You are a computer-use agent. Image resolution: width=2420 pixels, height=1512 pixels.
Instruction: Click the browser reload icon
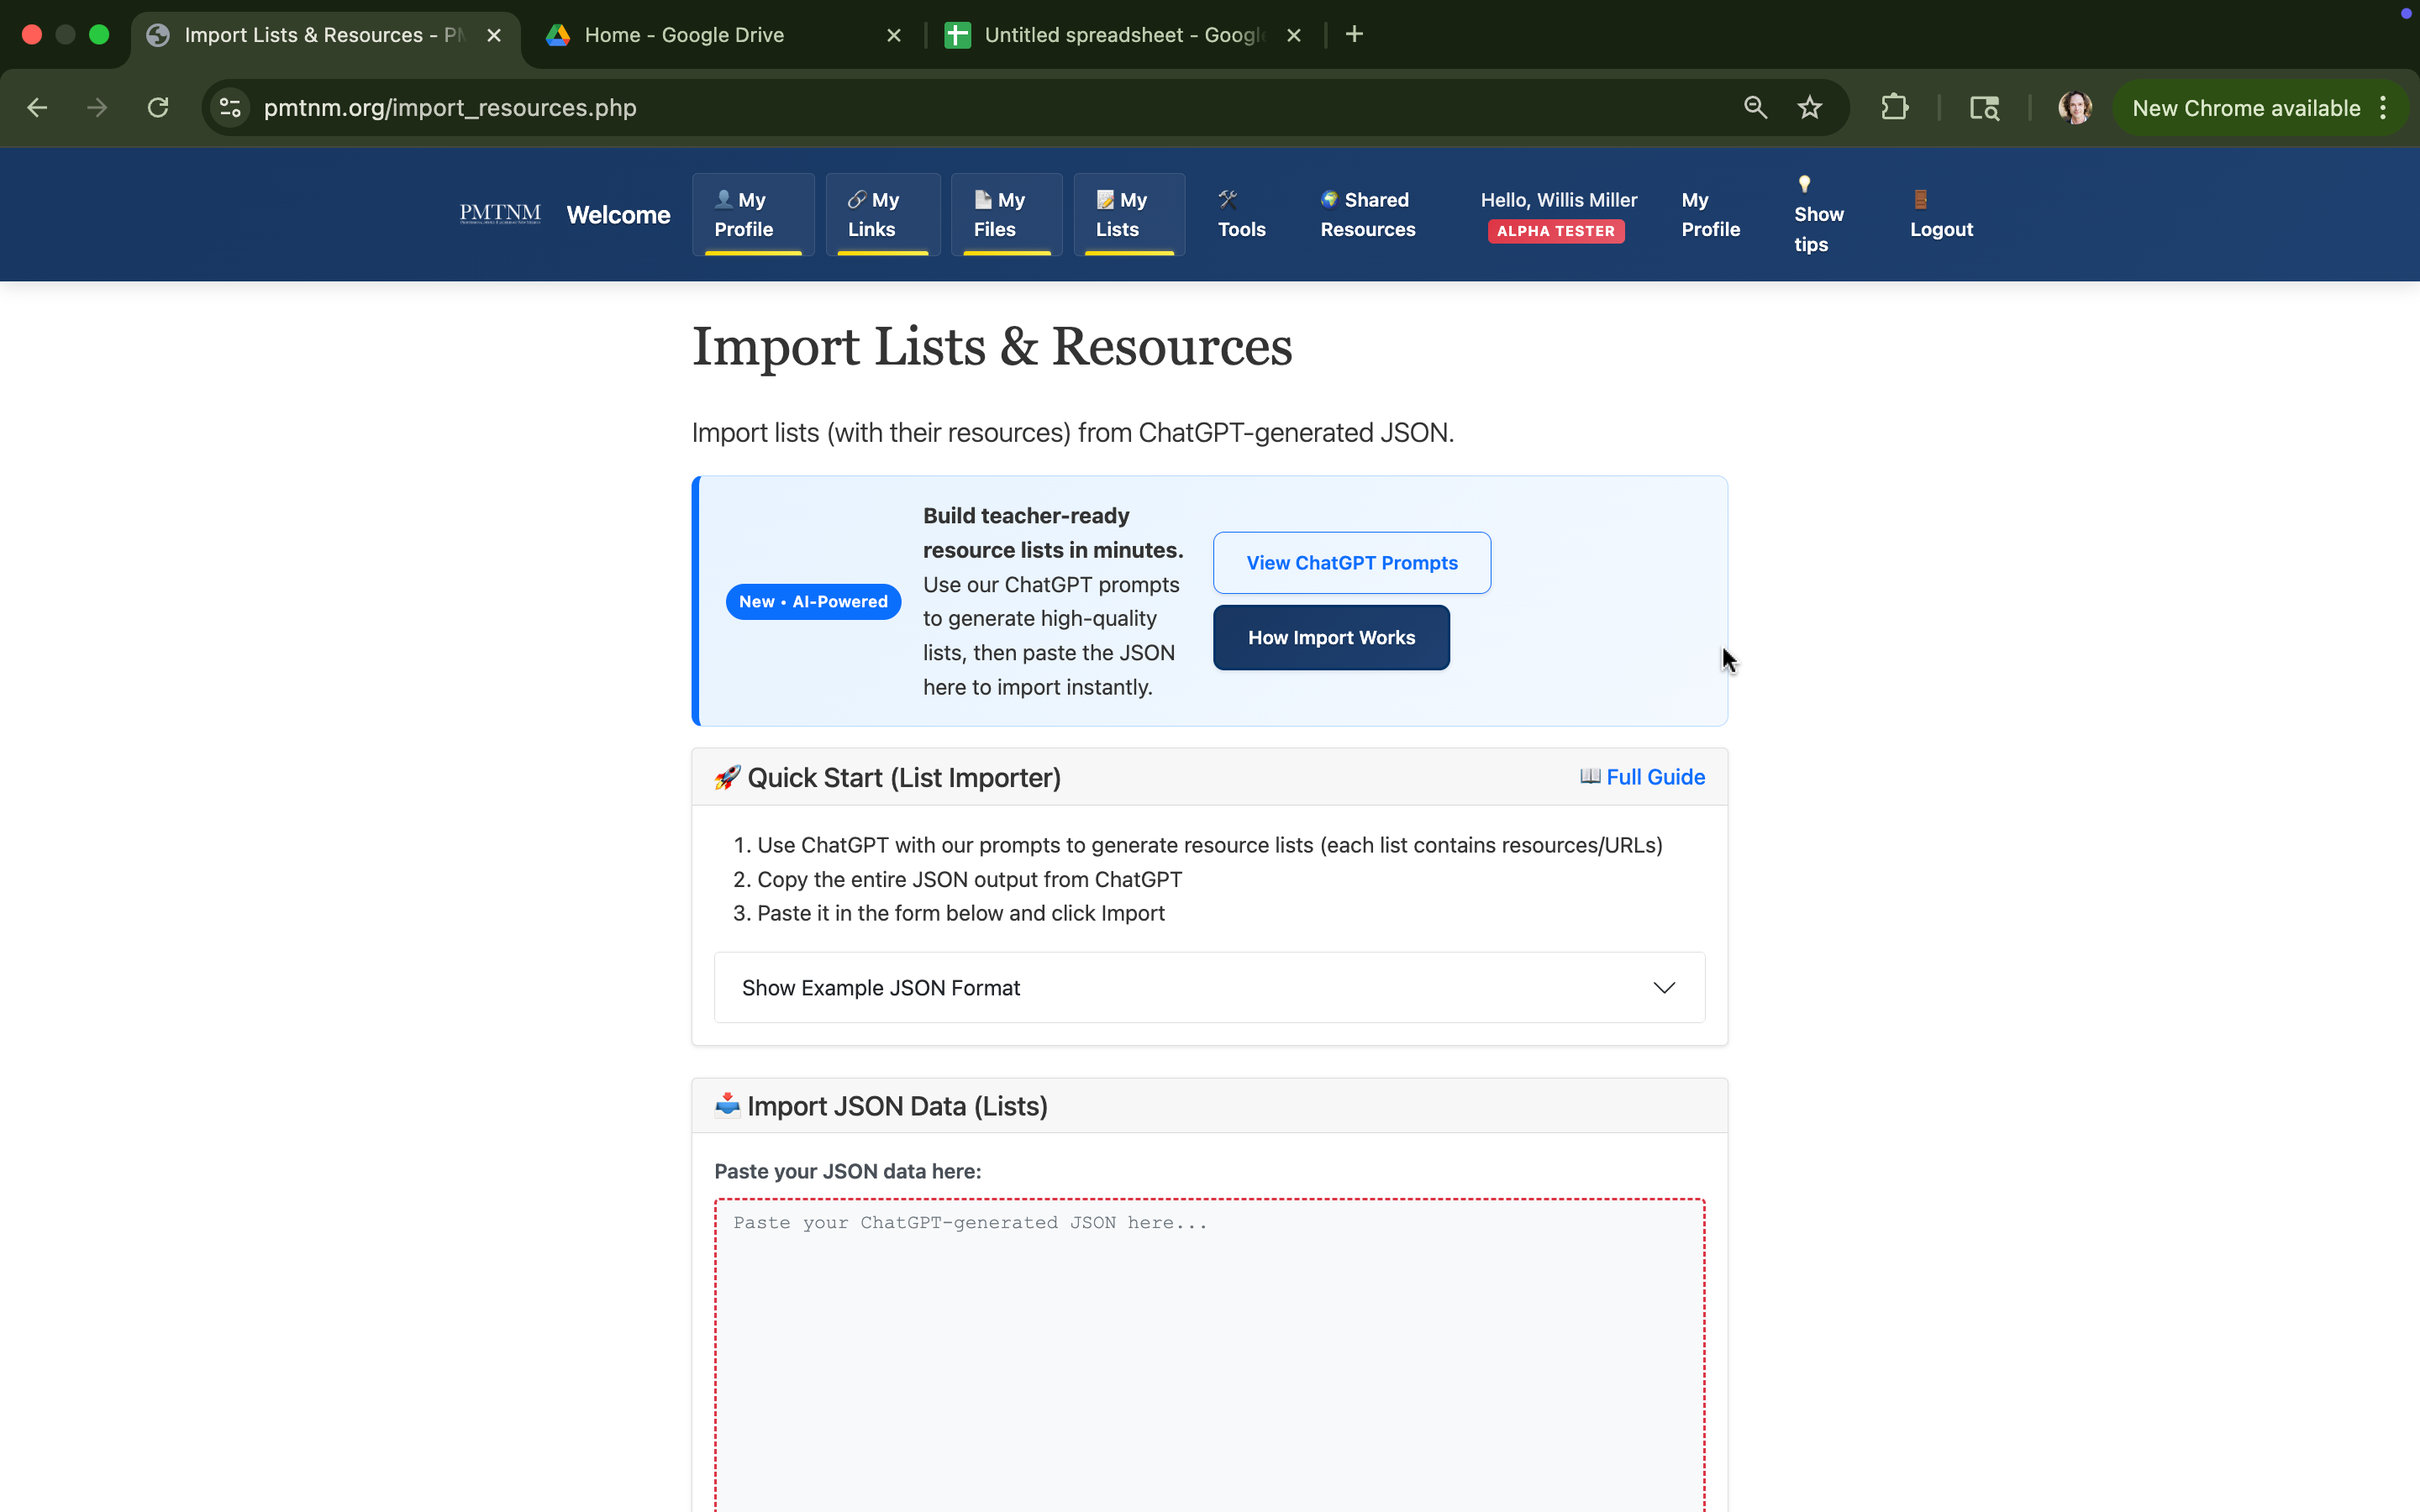(158, 108)
